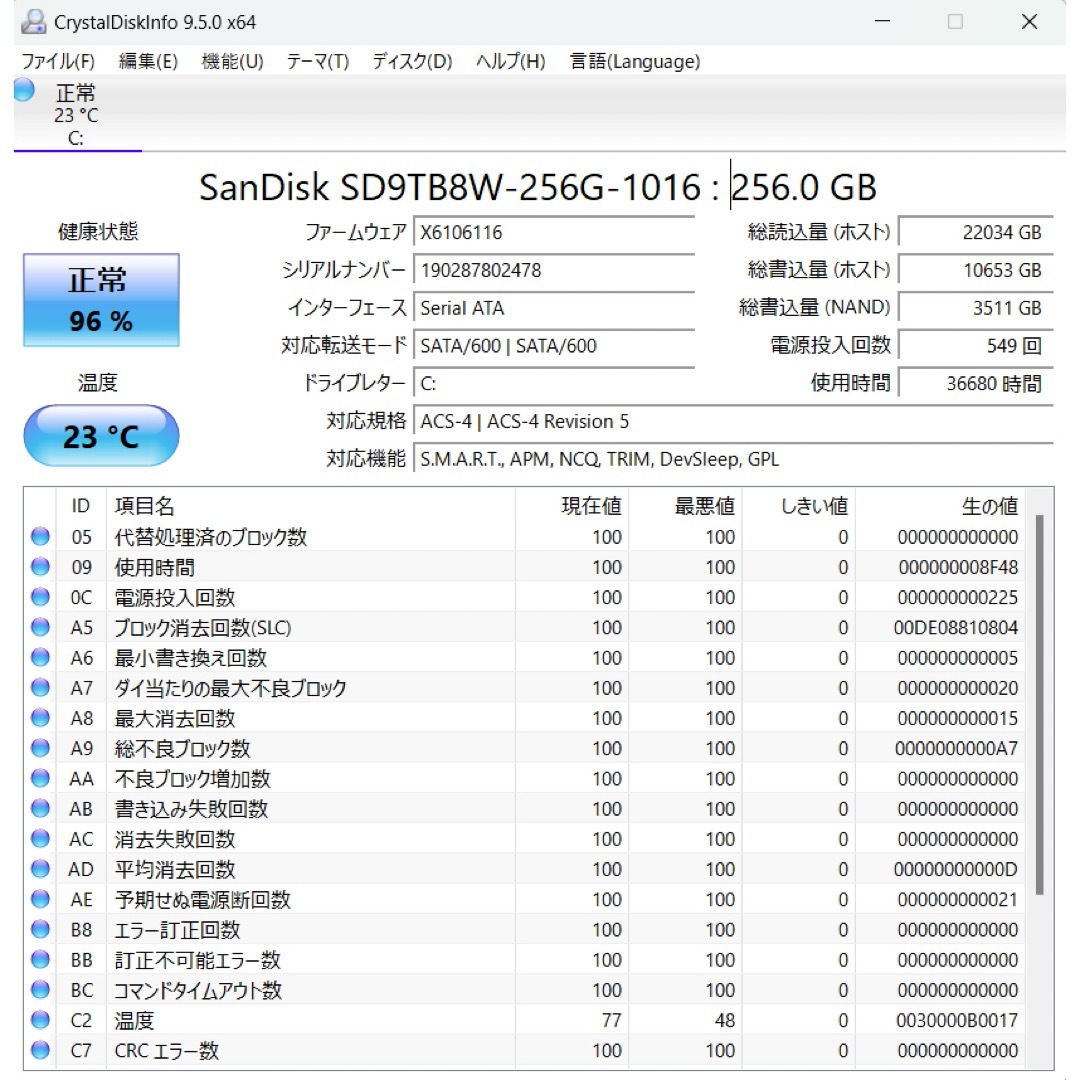Click the total host writes value 10653 GB
1080x1080 pixels.
point(976,270)
